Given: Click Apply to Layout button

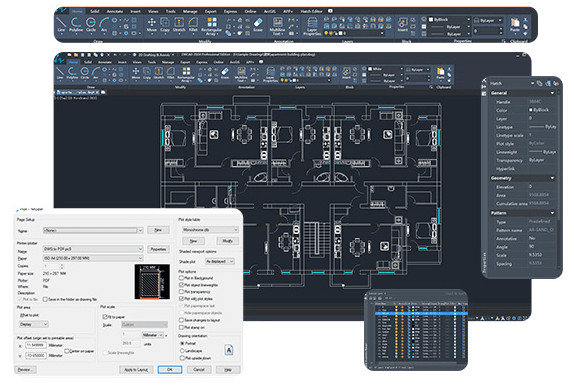Looking at the screenshot, I should click(x=136, y=369).
